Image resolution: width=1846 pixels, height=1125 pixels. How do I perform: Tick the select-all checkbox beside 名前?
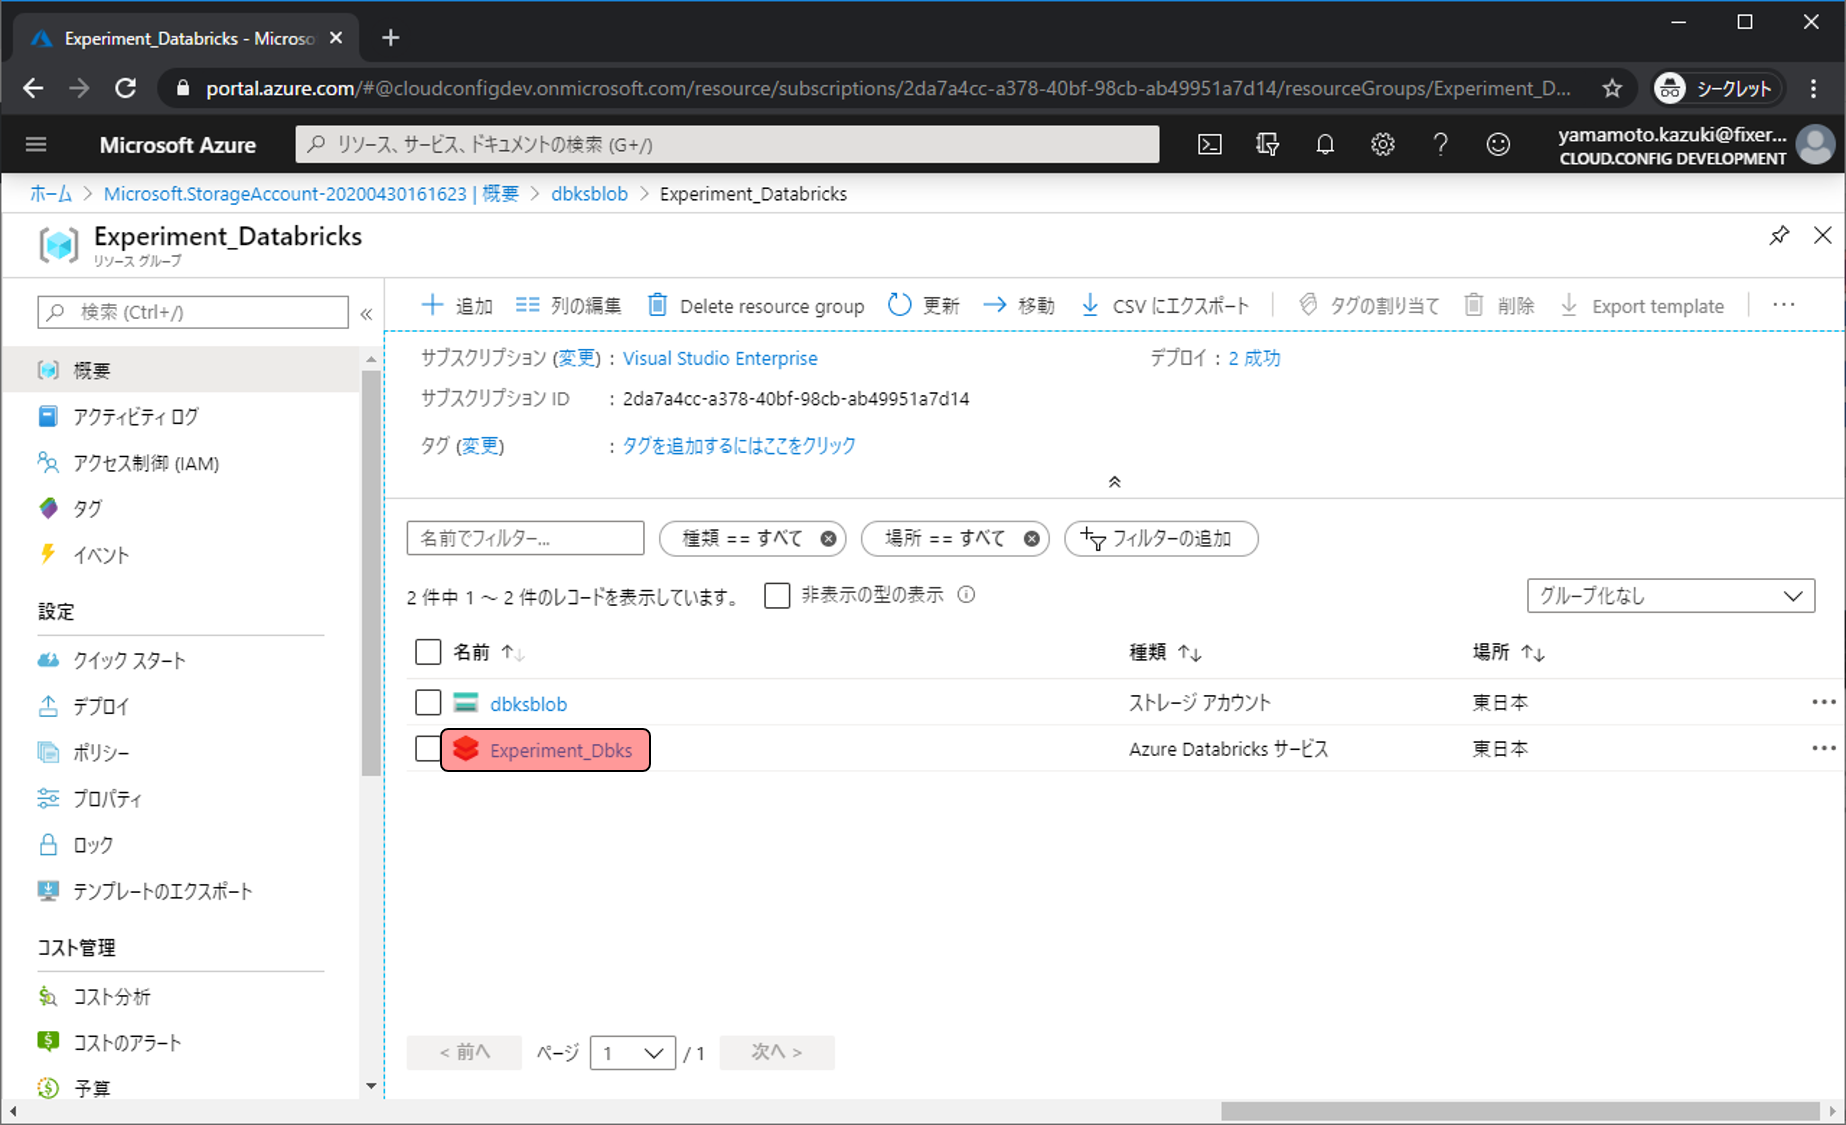(x=428, y=652)
